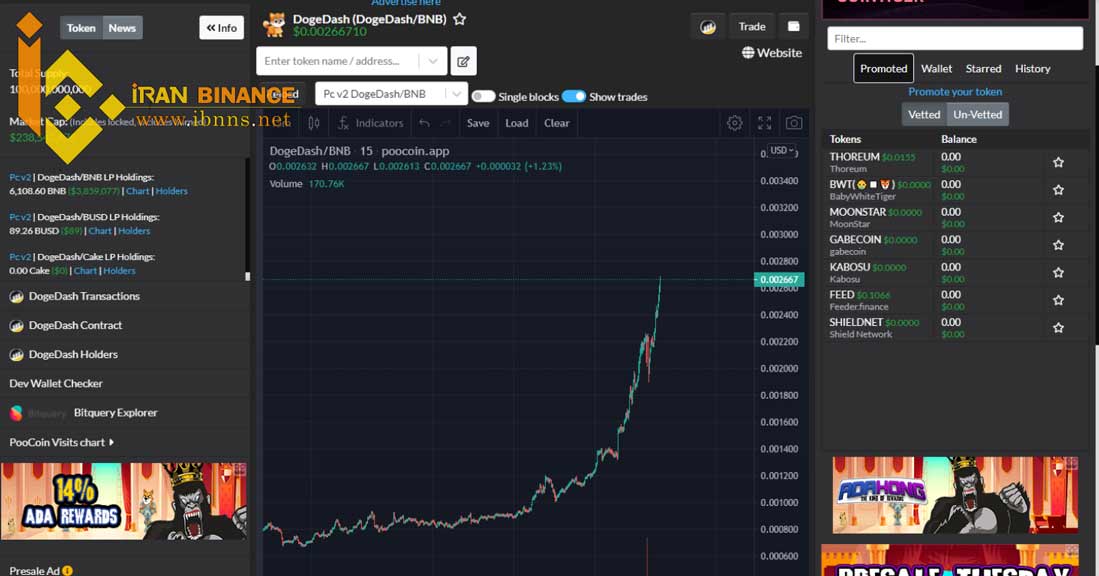The height and width of the screenshot is (576, 1099).
Task: Star the GABECOIN token
Action: pyautogui.click(x=1058, y=245)
